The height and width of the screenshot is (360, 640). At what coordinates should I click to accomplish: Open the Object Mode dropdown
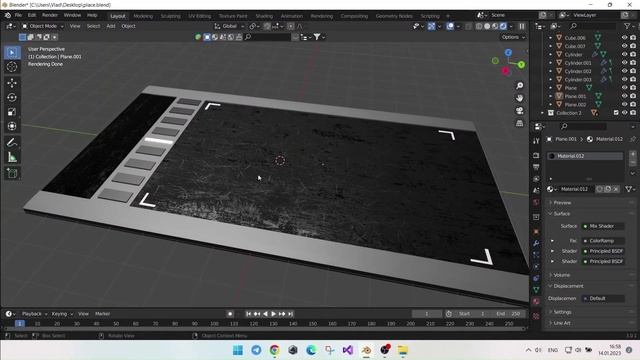pyautogui.click(x=43, y=26)
